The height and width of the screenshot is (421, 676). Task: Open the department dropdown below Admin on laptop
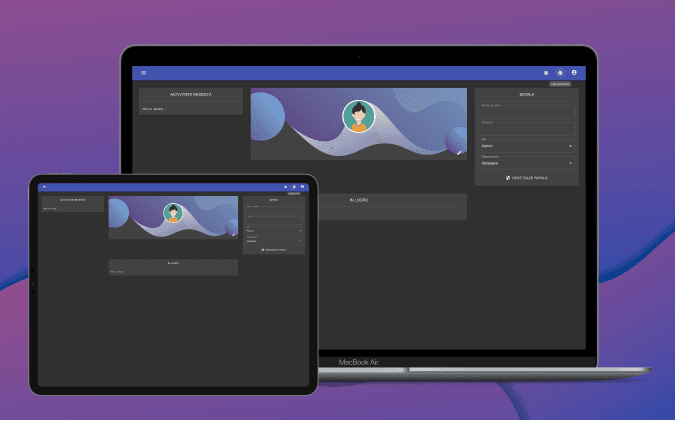click(526, 163)
